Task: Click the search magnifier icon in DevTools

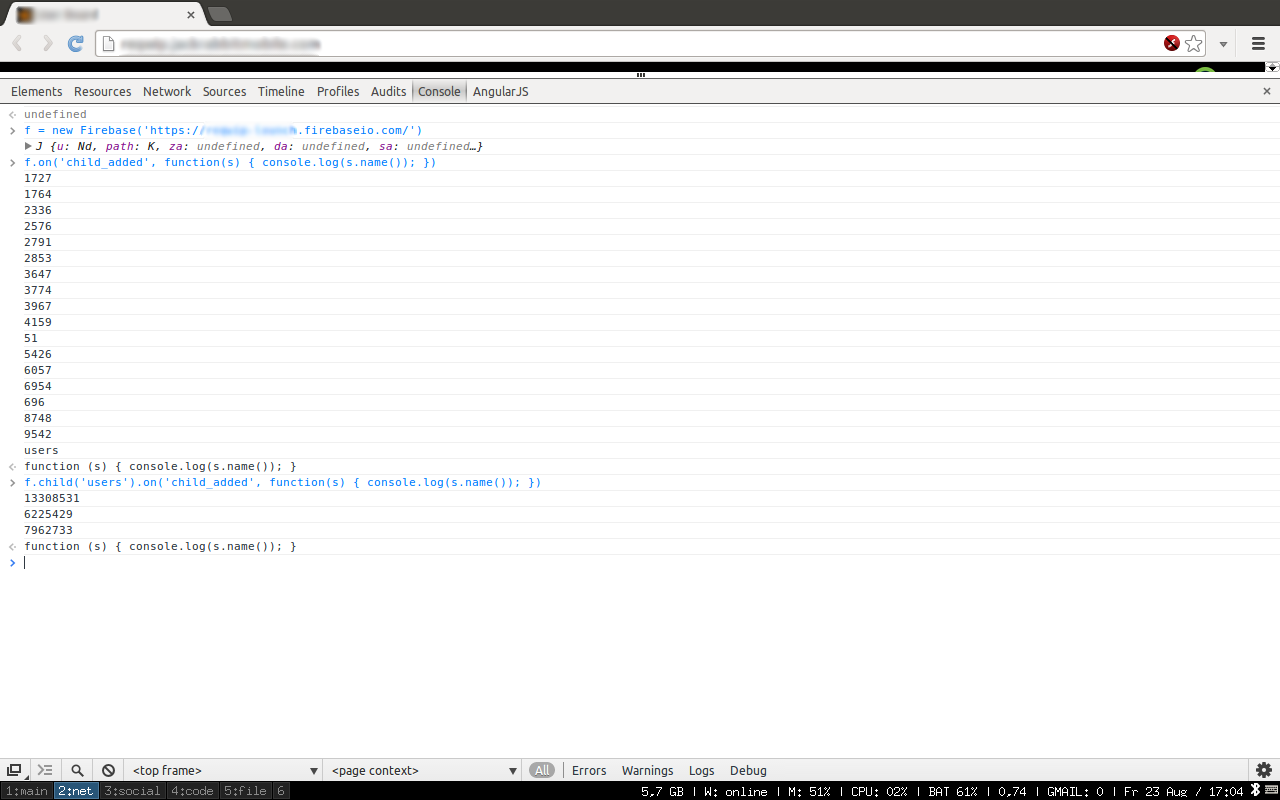Action: point(77,770)
